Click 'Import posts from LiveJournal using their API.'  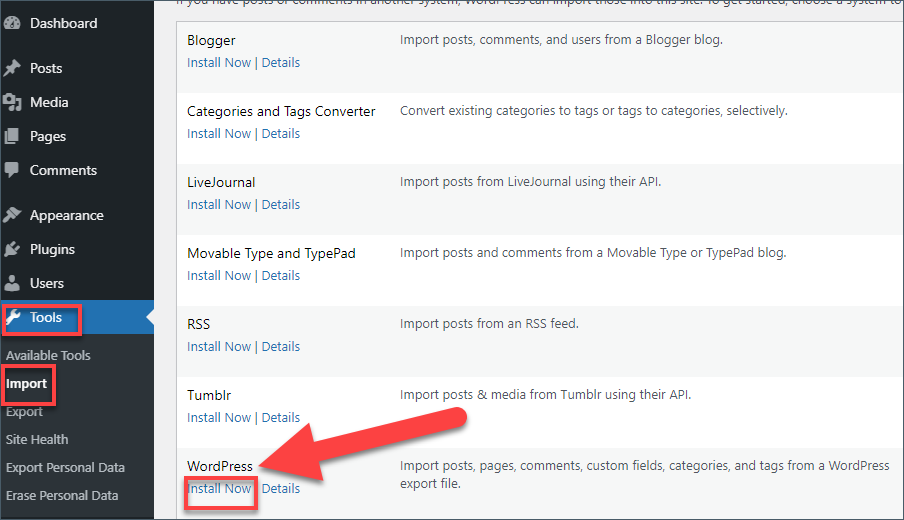click(x=530, y=182)
